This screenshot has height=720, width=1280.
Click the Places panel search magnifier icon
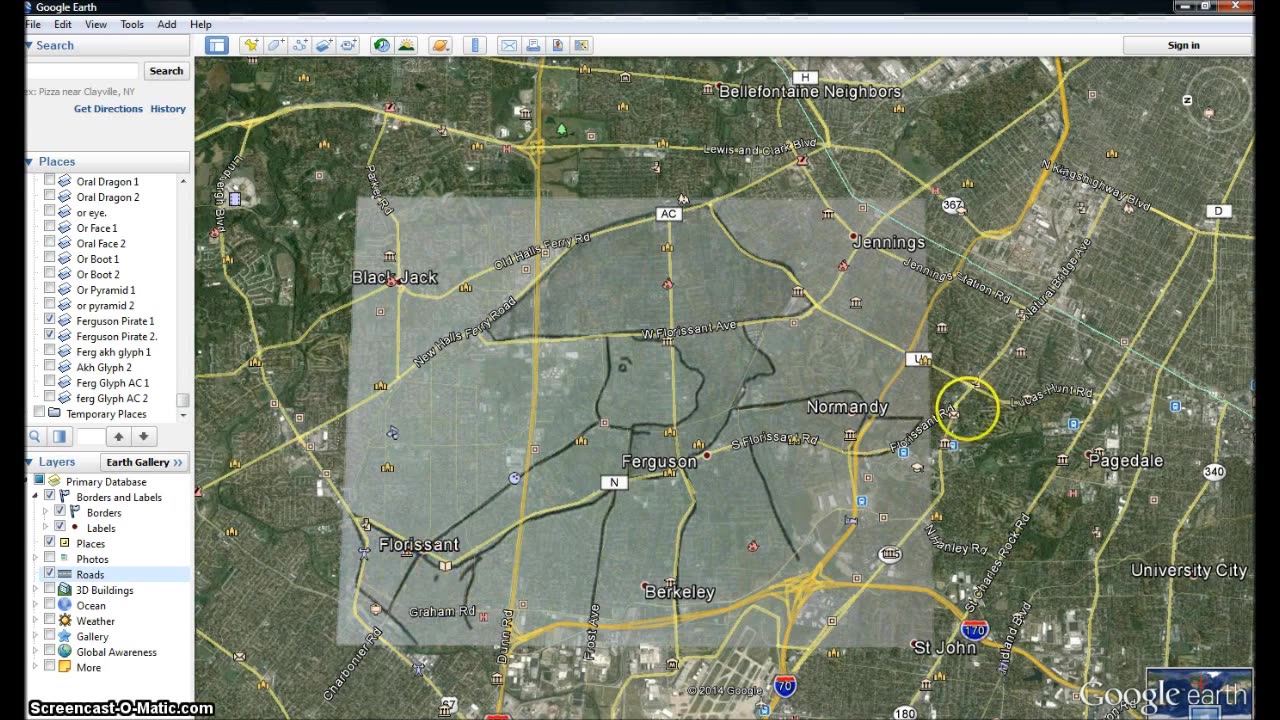35,436
